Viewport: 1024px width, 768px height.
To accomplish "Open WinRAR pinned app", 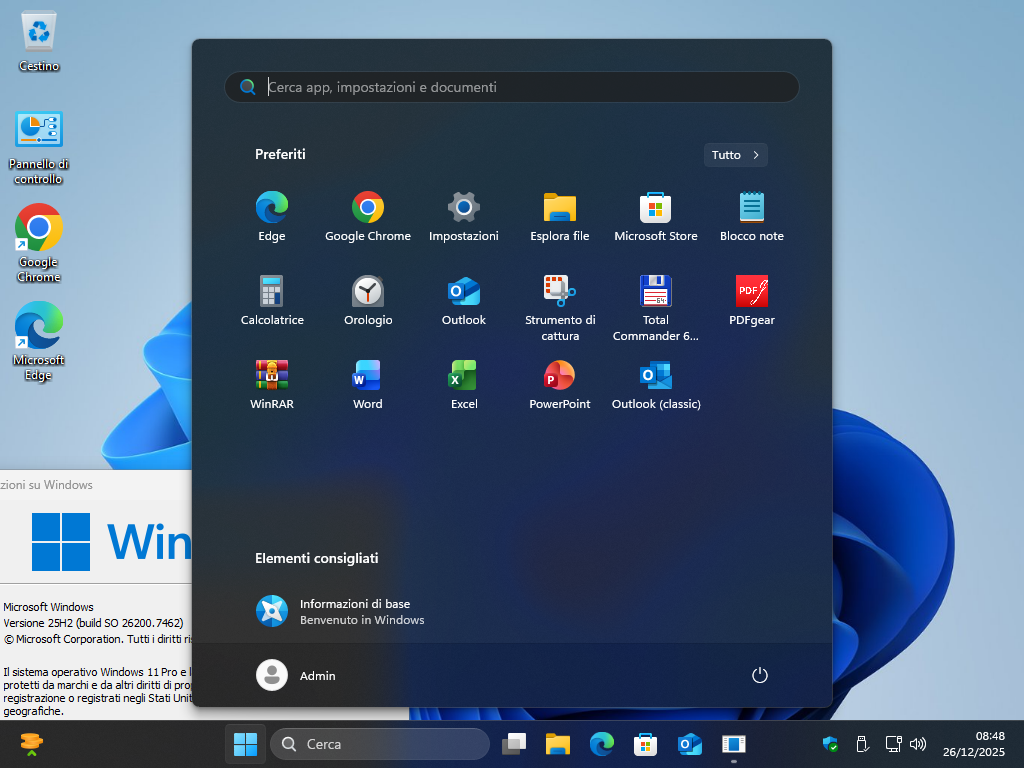I will coord(272,385).
